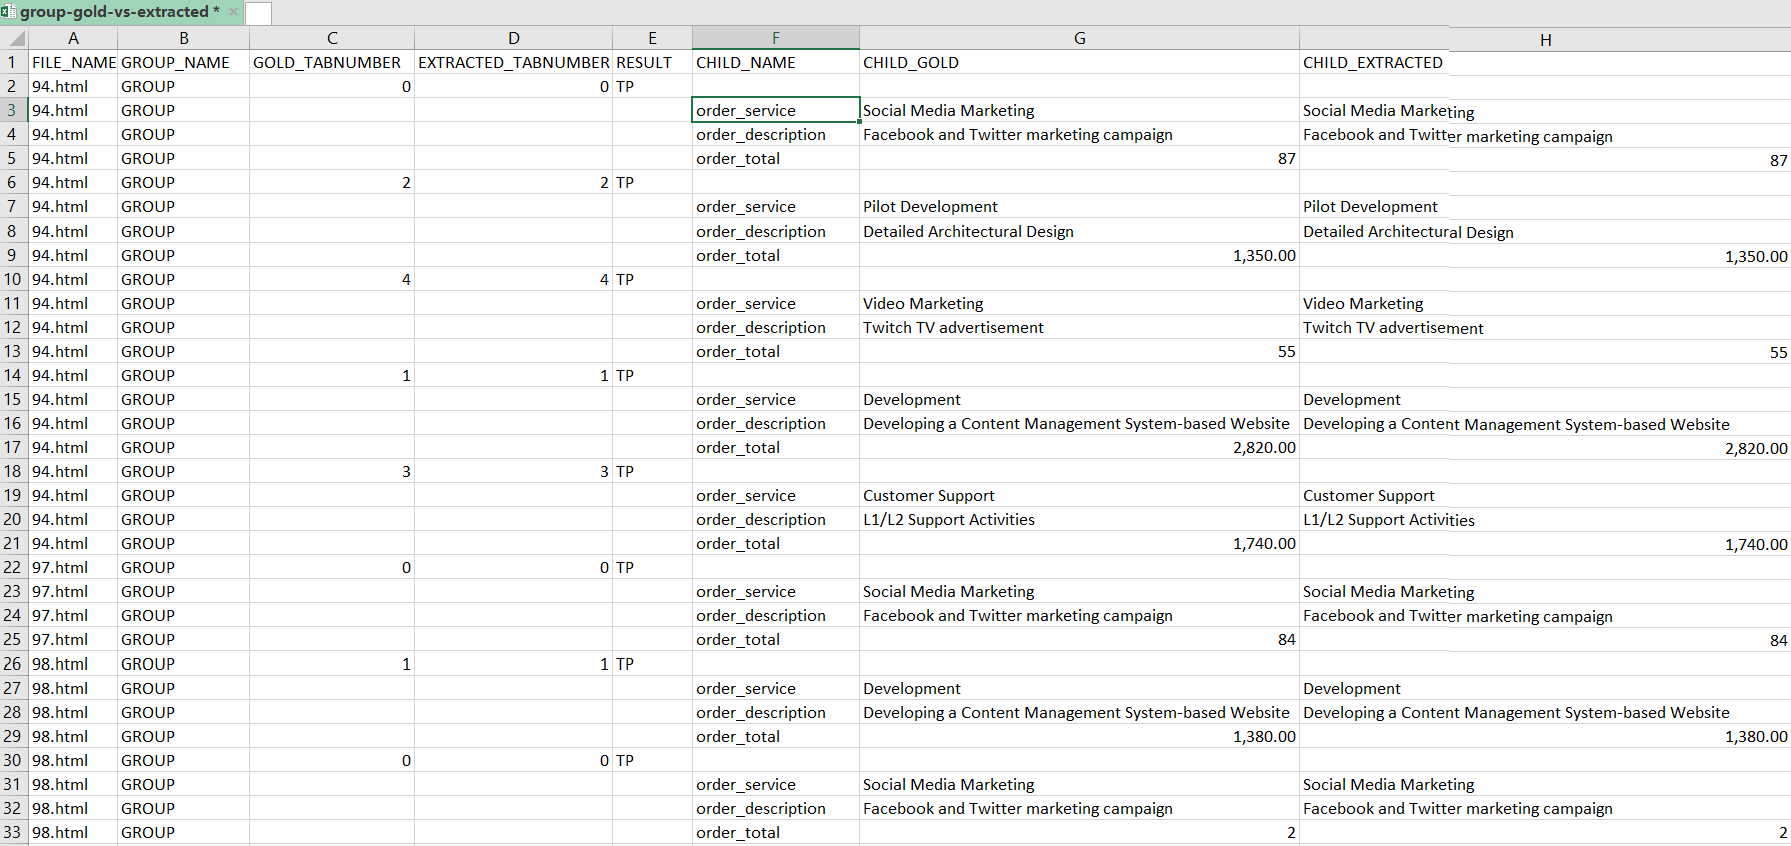This screenshot has height=846, width=1791.
Task: Click the spreadsheet file icon on the tab
Action: point(9,12)
